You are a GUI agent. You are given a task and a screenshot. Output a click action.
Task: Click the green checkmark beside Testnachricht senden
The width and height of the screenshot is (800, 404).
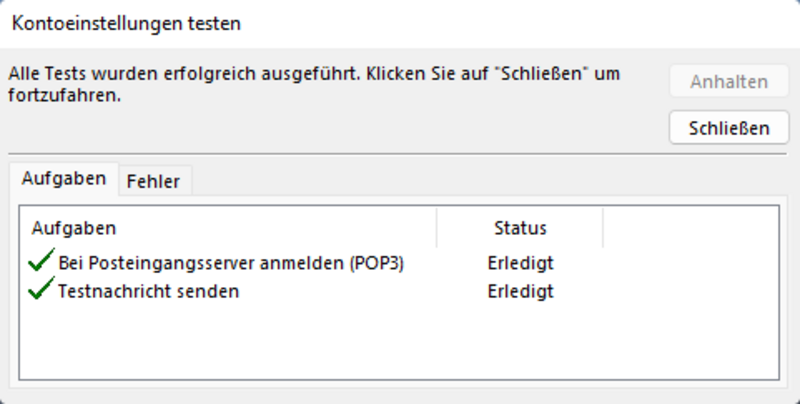coord(41,289)
